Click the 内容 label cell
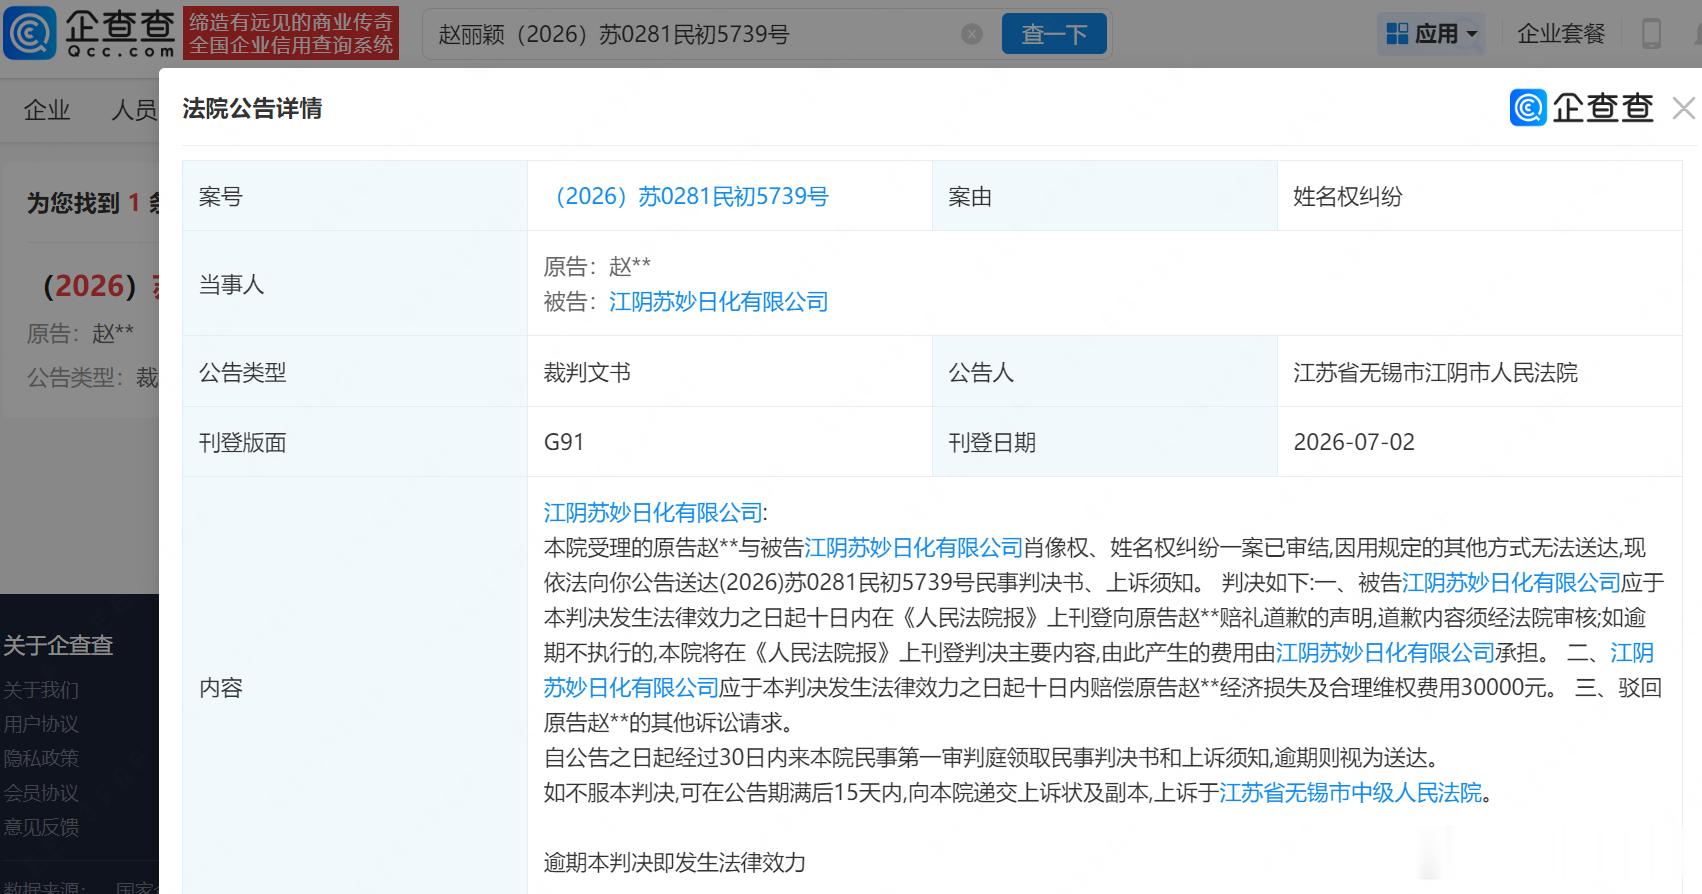The height and width of the screenshot is (894, 1702). tap(355, 687)
